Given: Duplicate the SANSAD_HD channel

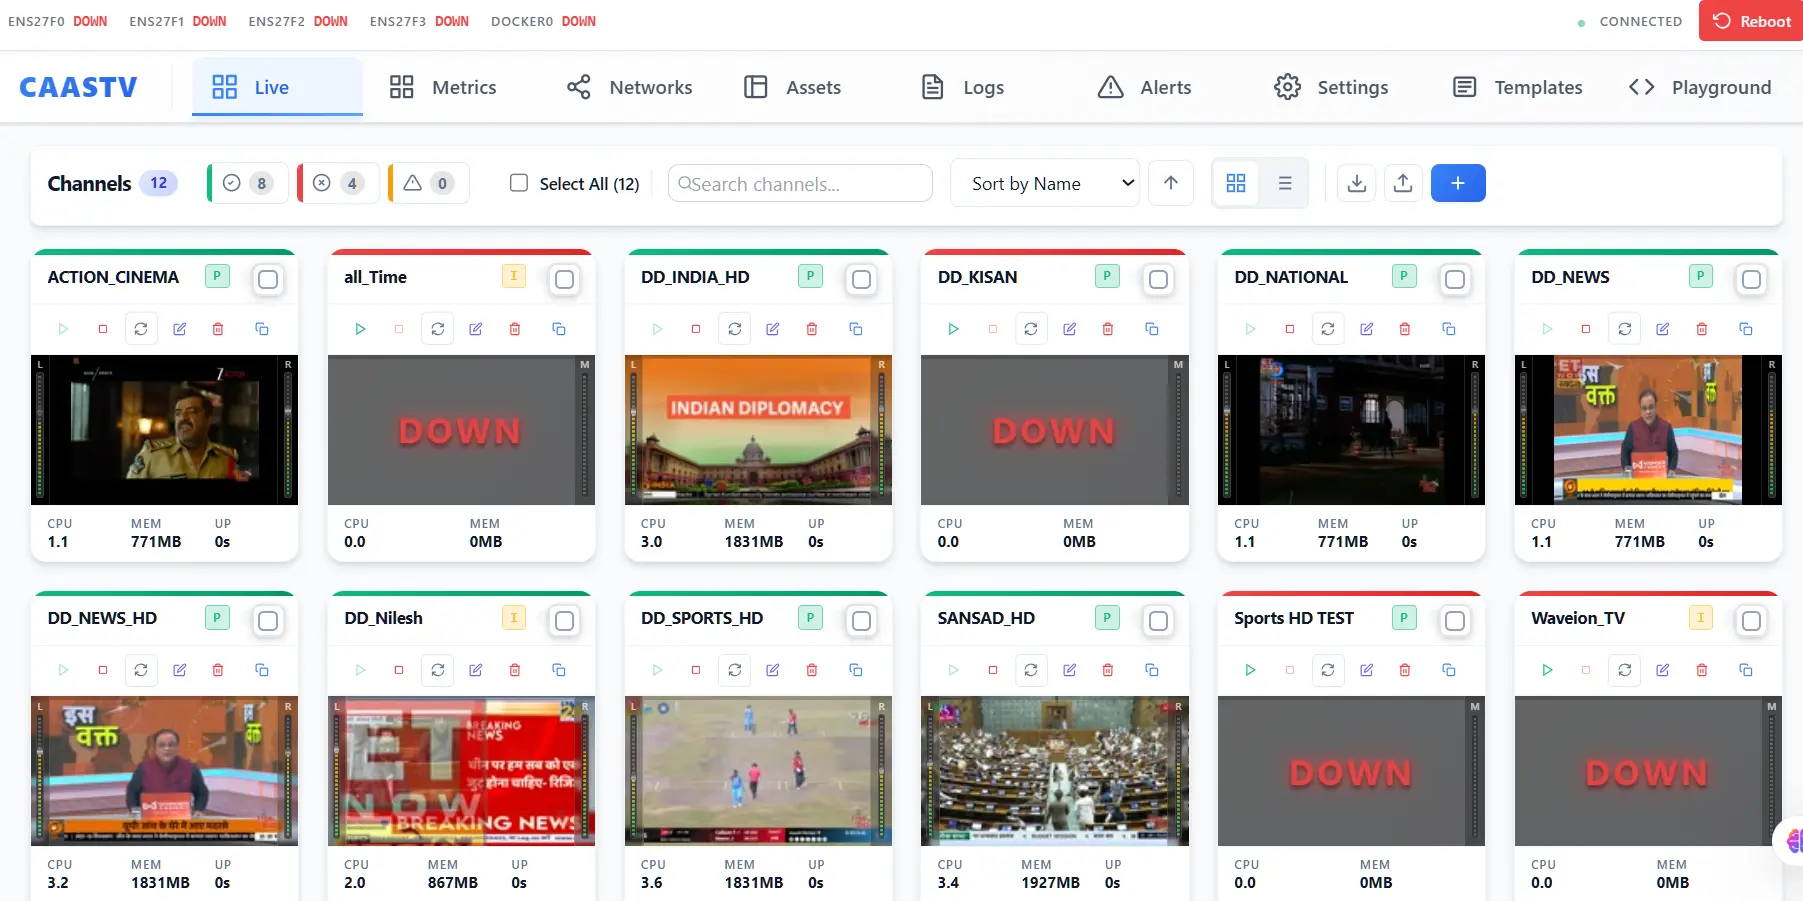Looking at the screenshot, I should point(1152,670).
